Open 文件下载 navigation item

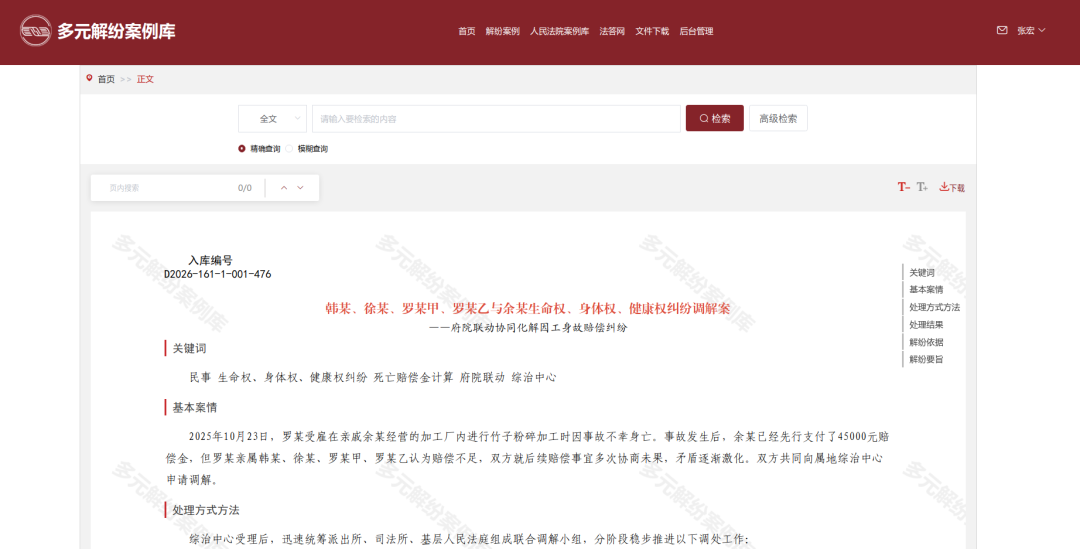point(652,31)
